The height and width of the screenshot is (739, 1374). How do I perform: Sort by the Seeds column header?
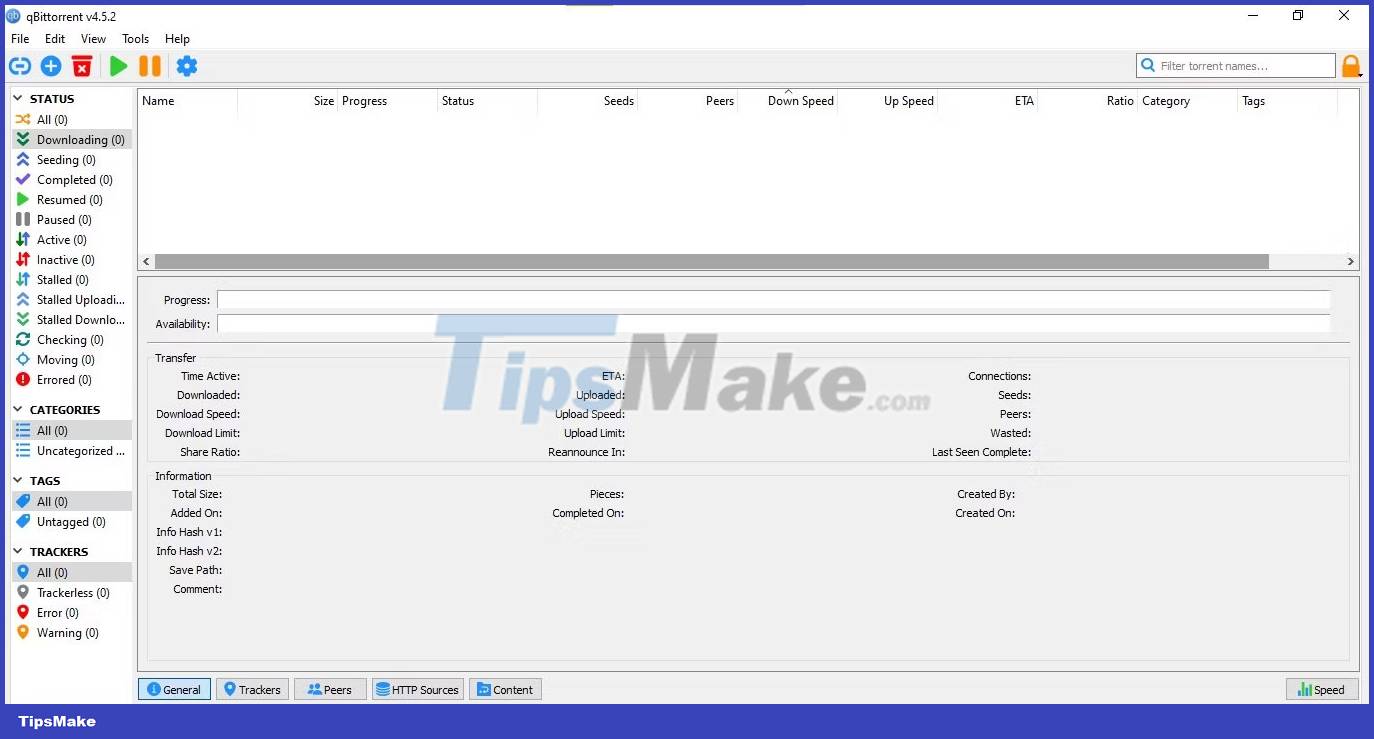click(587, 101)
